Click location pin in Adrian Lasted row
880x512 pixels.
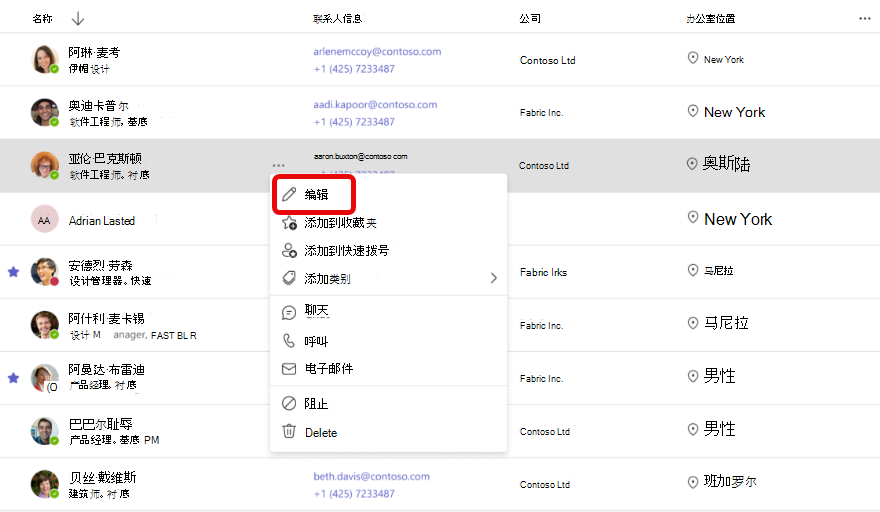click(x=693, y=217)
